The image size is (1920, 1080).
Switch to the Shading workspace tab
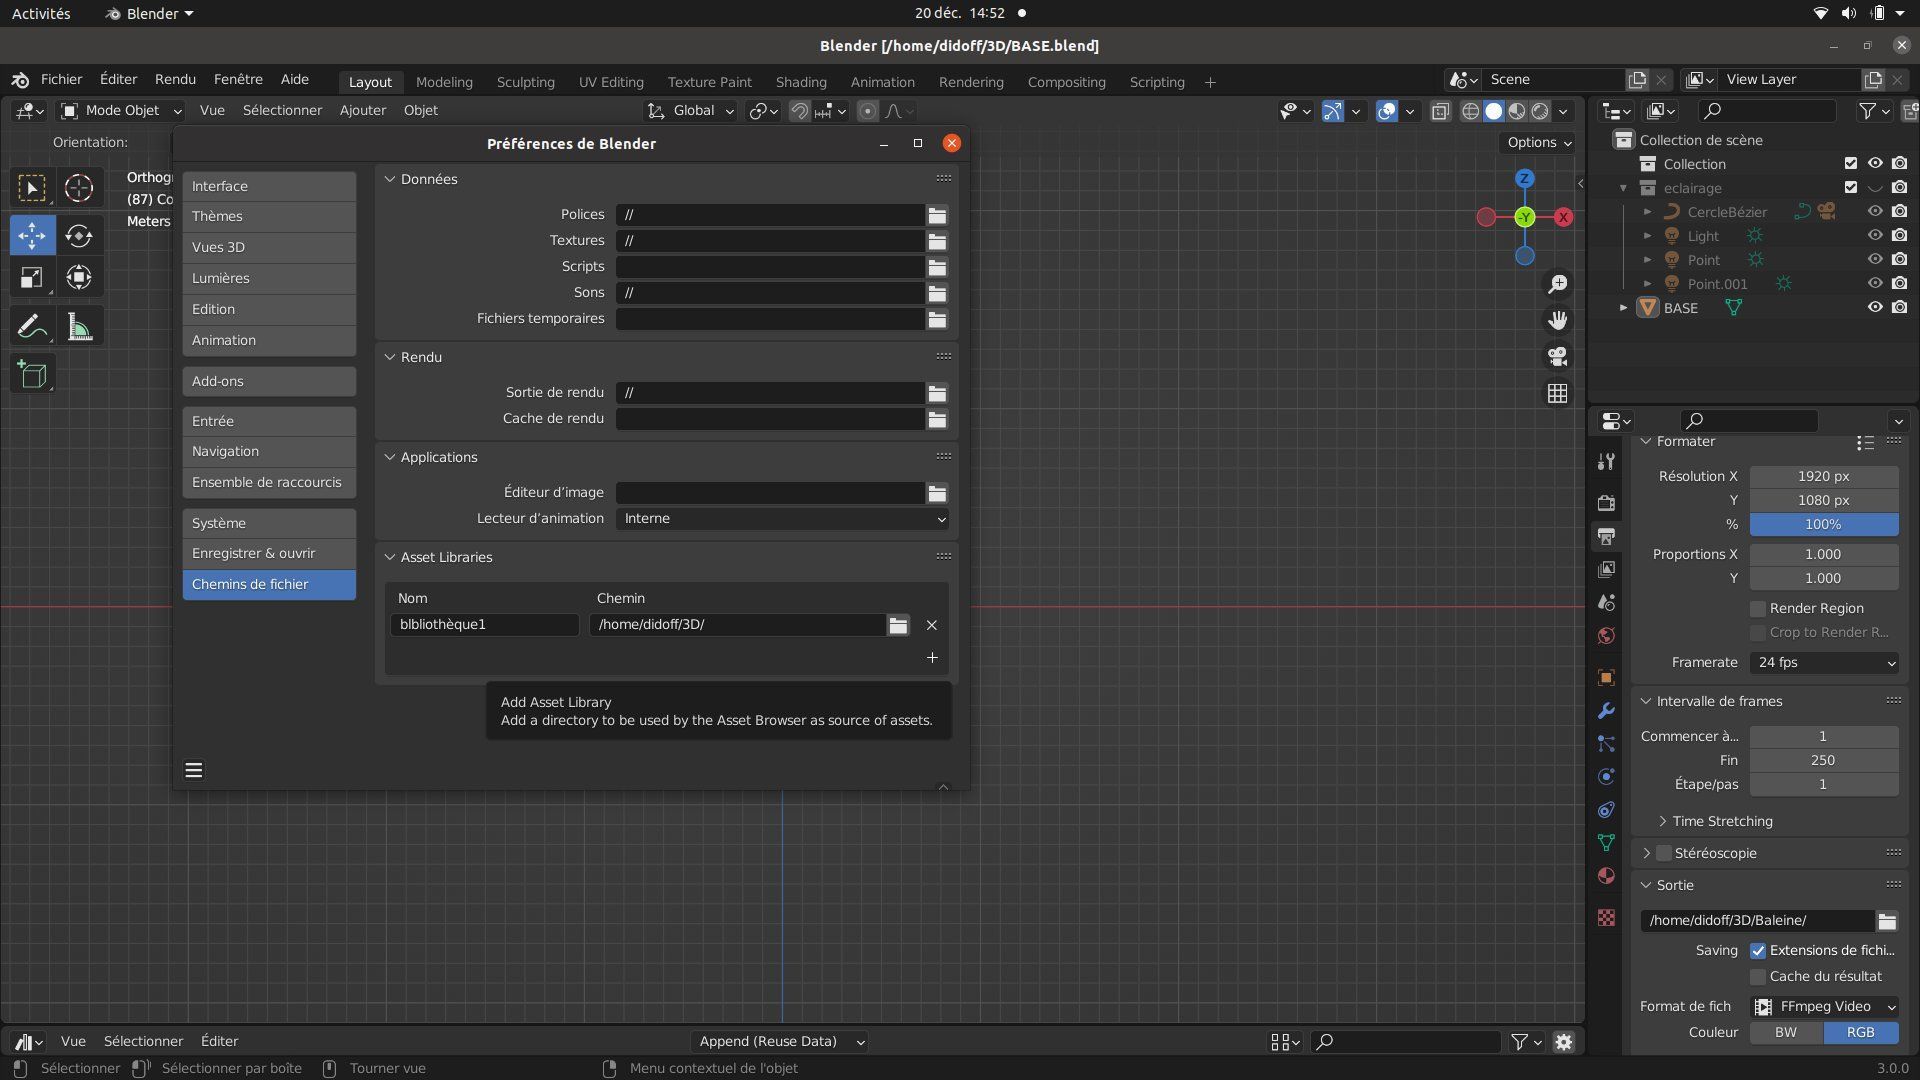pos(801,82)
